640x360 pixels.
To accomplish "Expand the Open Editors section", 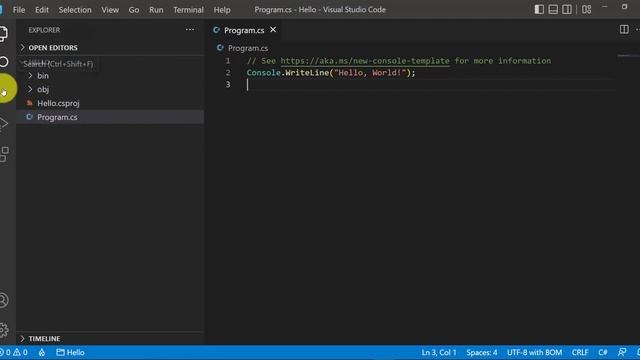I will point(110,48).
